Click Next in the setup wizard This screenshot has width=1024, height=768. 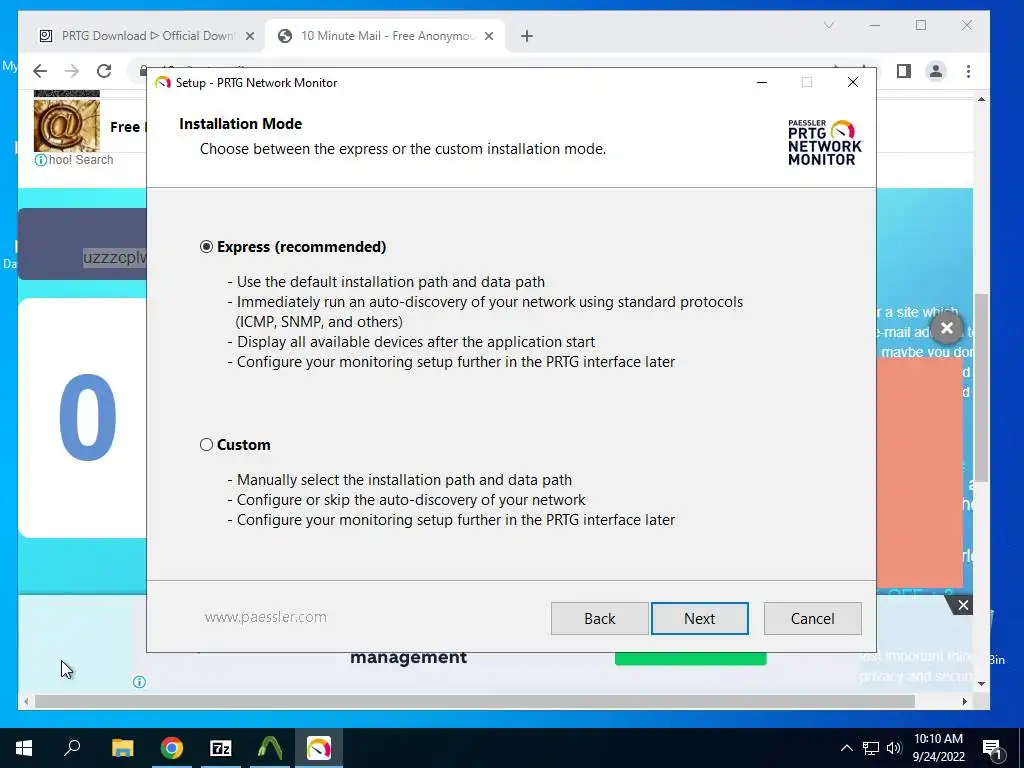[699, 618]
